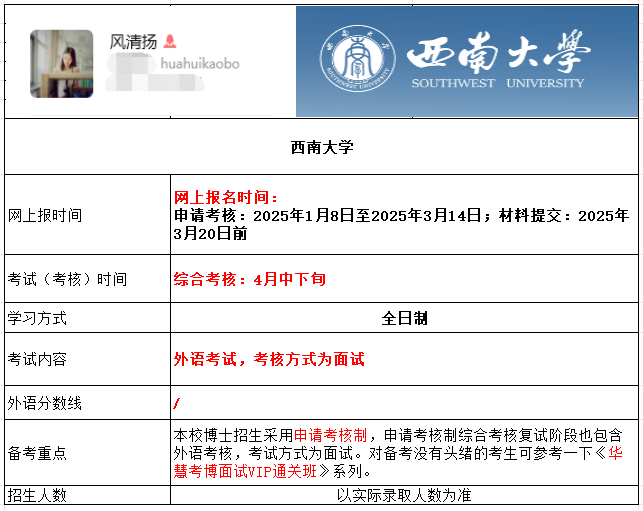
Task: Click the profile avatar photo of 风清扬
Action: (62, 64)
